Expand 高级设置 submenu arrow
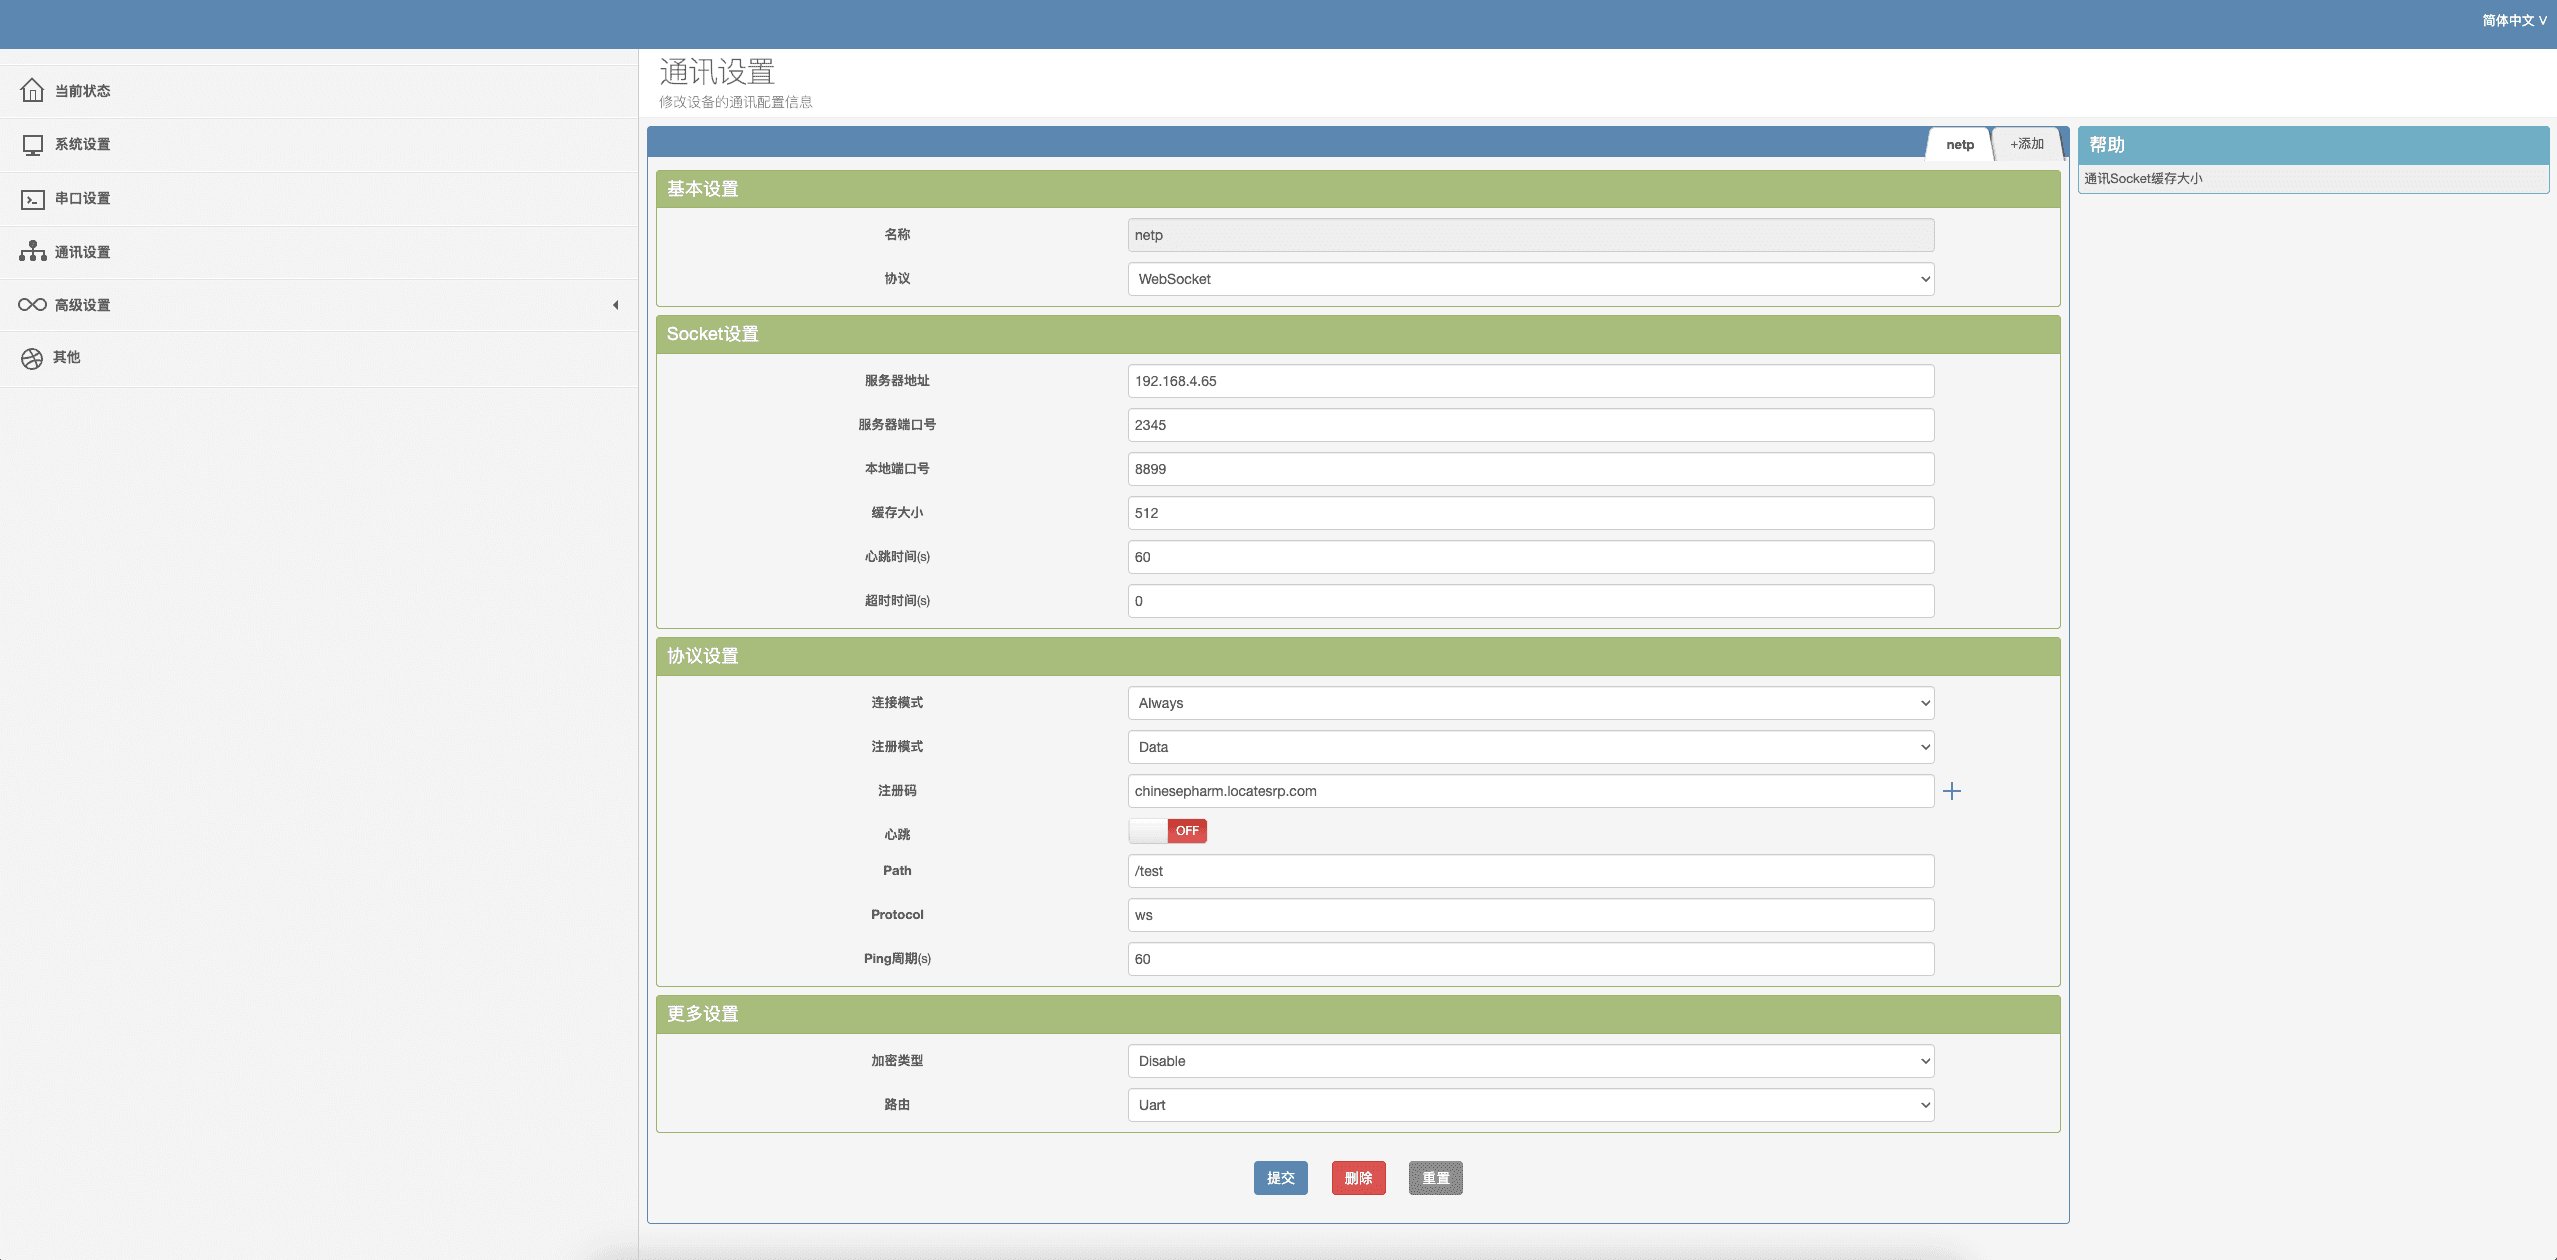The height and width of the screenshot is (1260, 2557). [x=615, y=305]
